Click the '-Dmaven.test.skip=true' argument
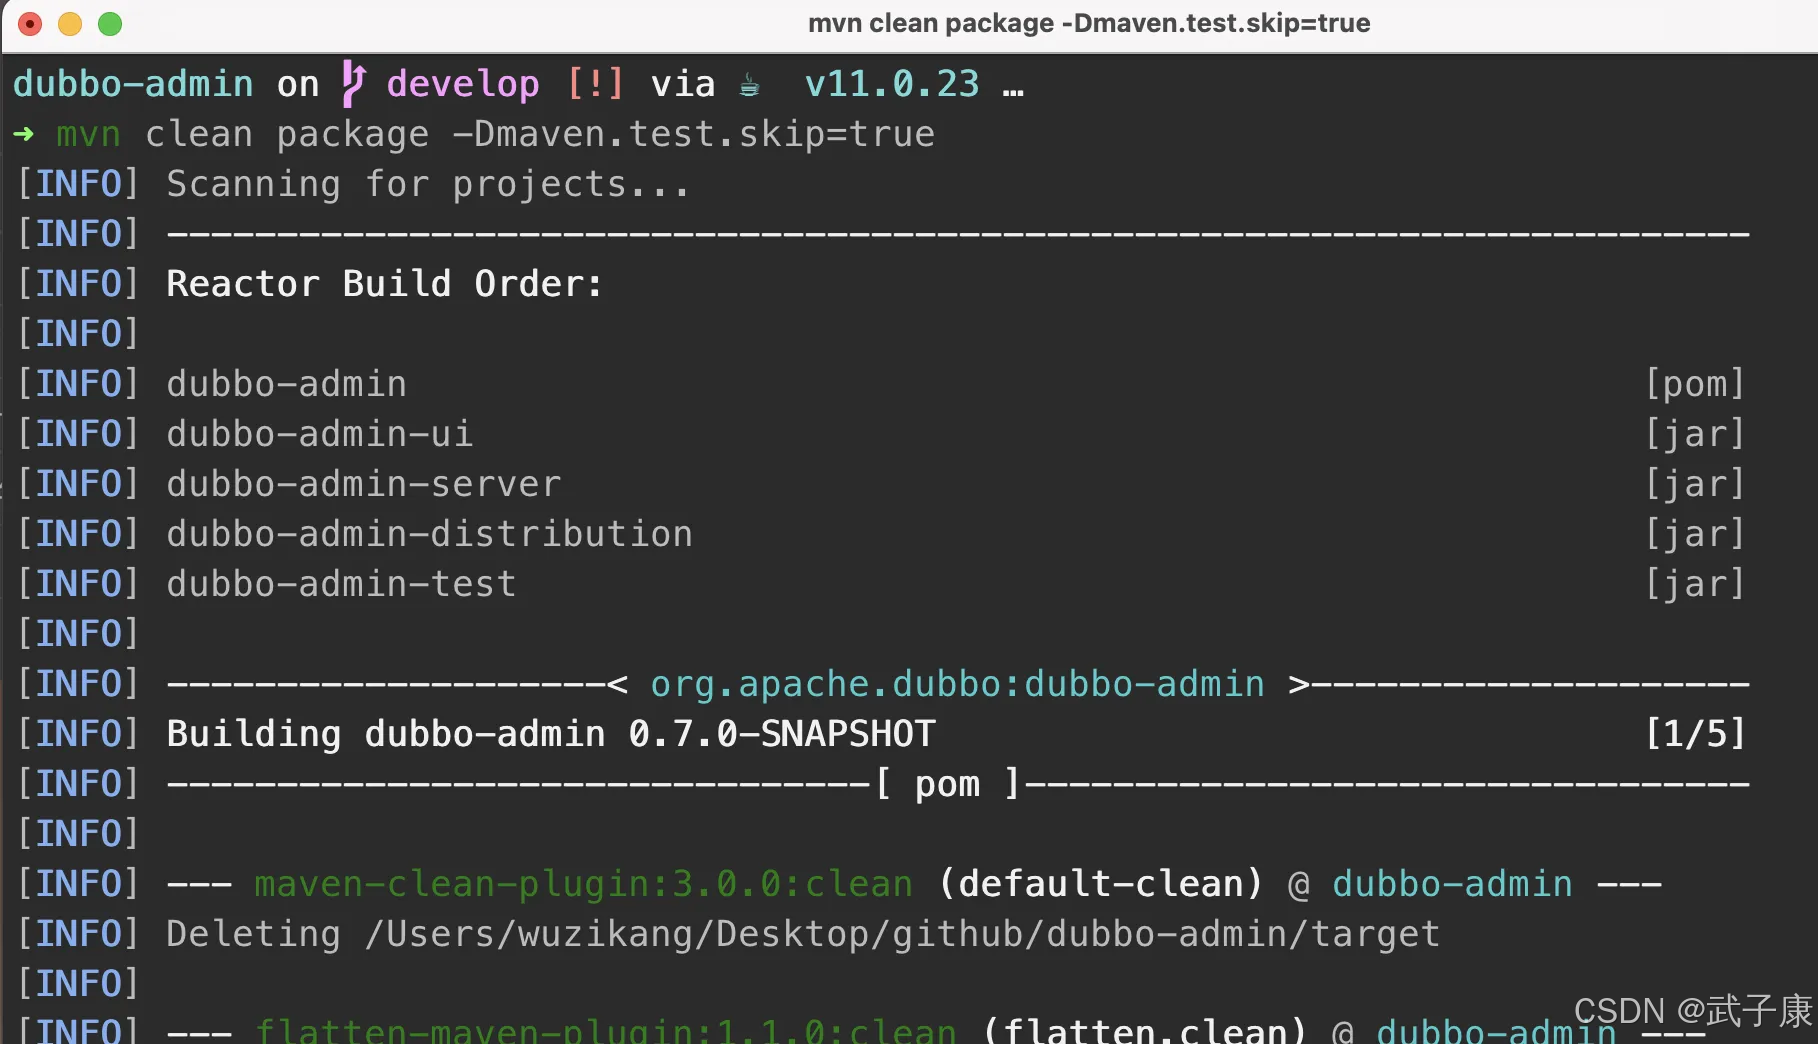 pyautogui.click(x=694, y=134)
